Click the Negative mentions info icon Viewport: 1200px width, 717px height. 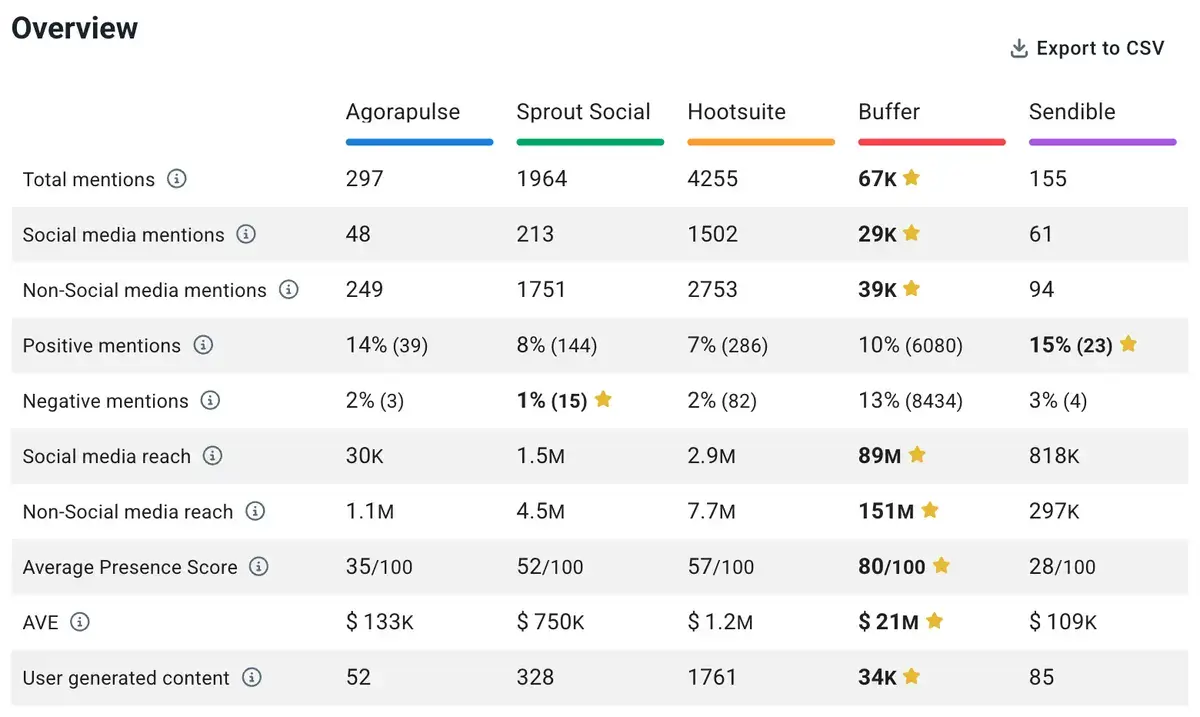208,401
